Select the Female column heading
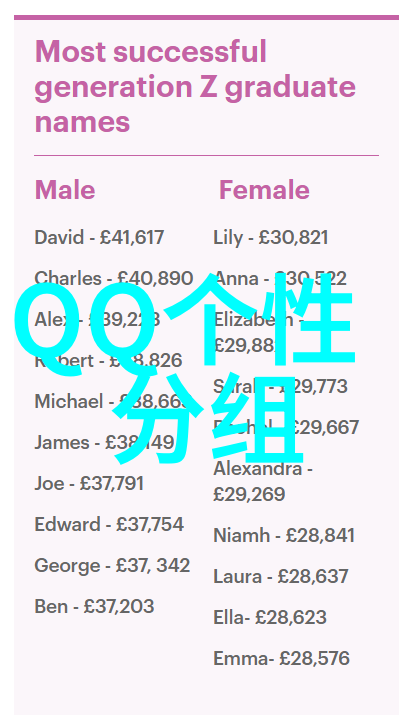Viewport: 414px width, 715px height. tap(264, 190)
